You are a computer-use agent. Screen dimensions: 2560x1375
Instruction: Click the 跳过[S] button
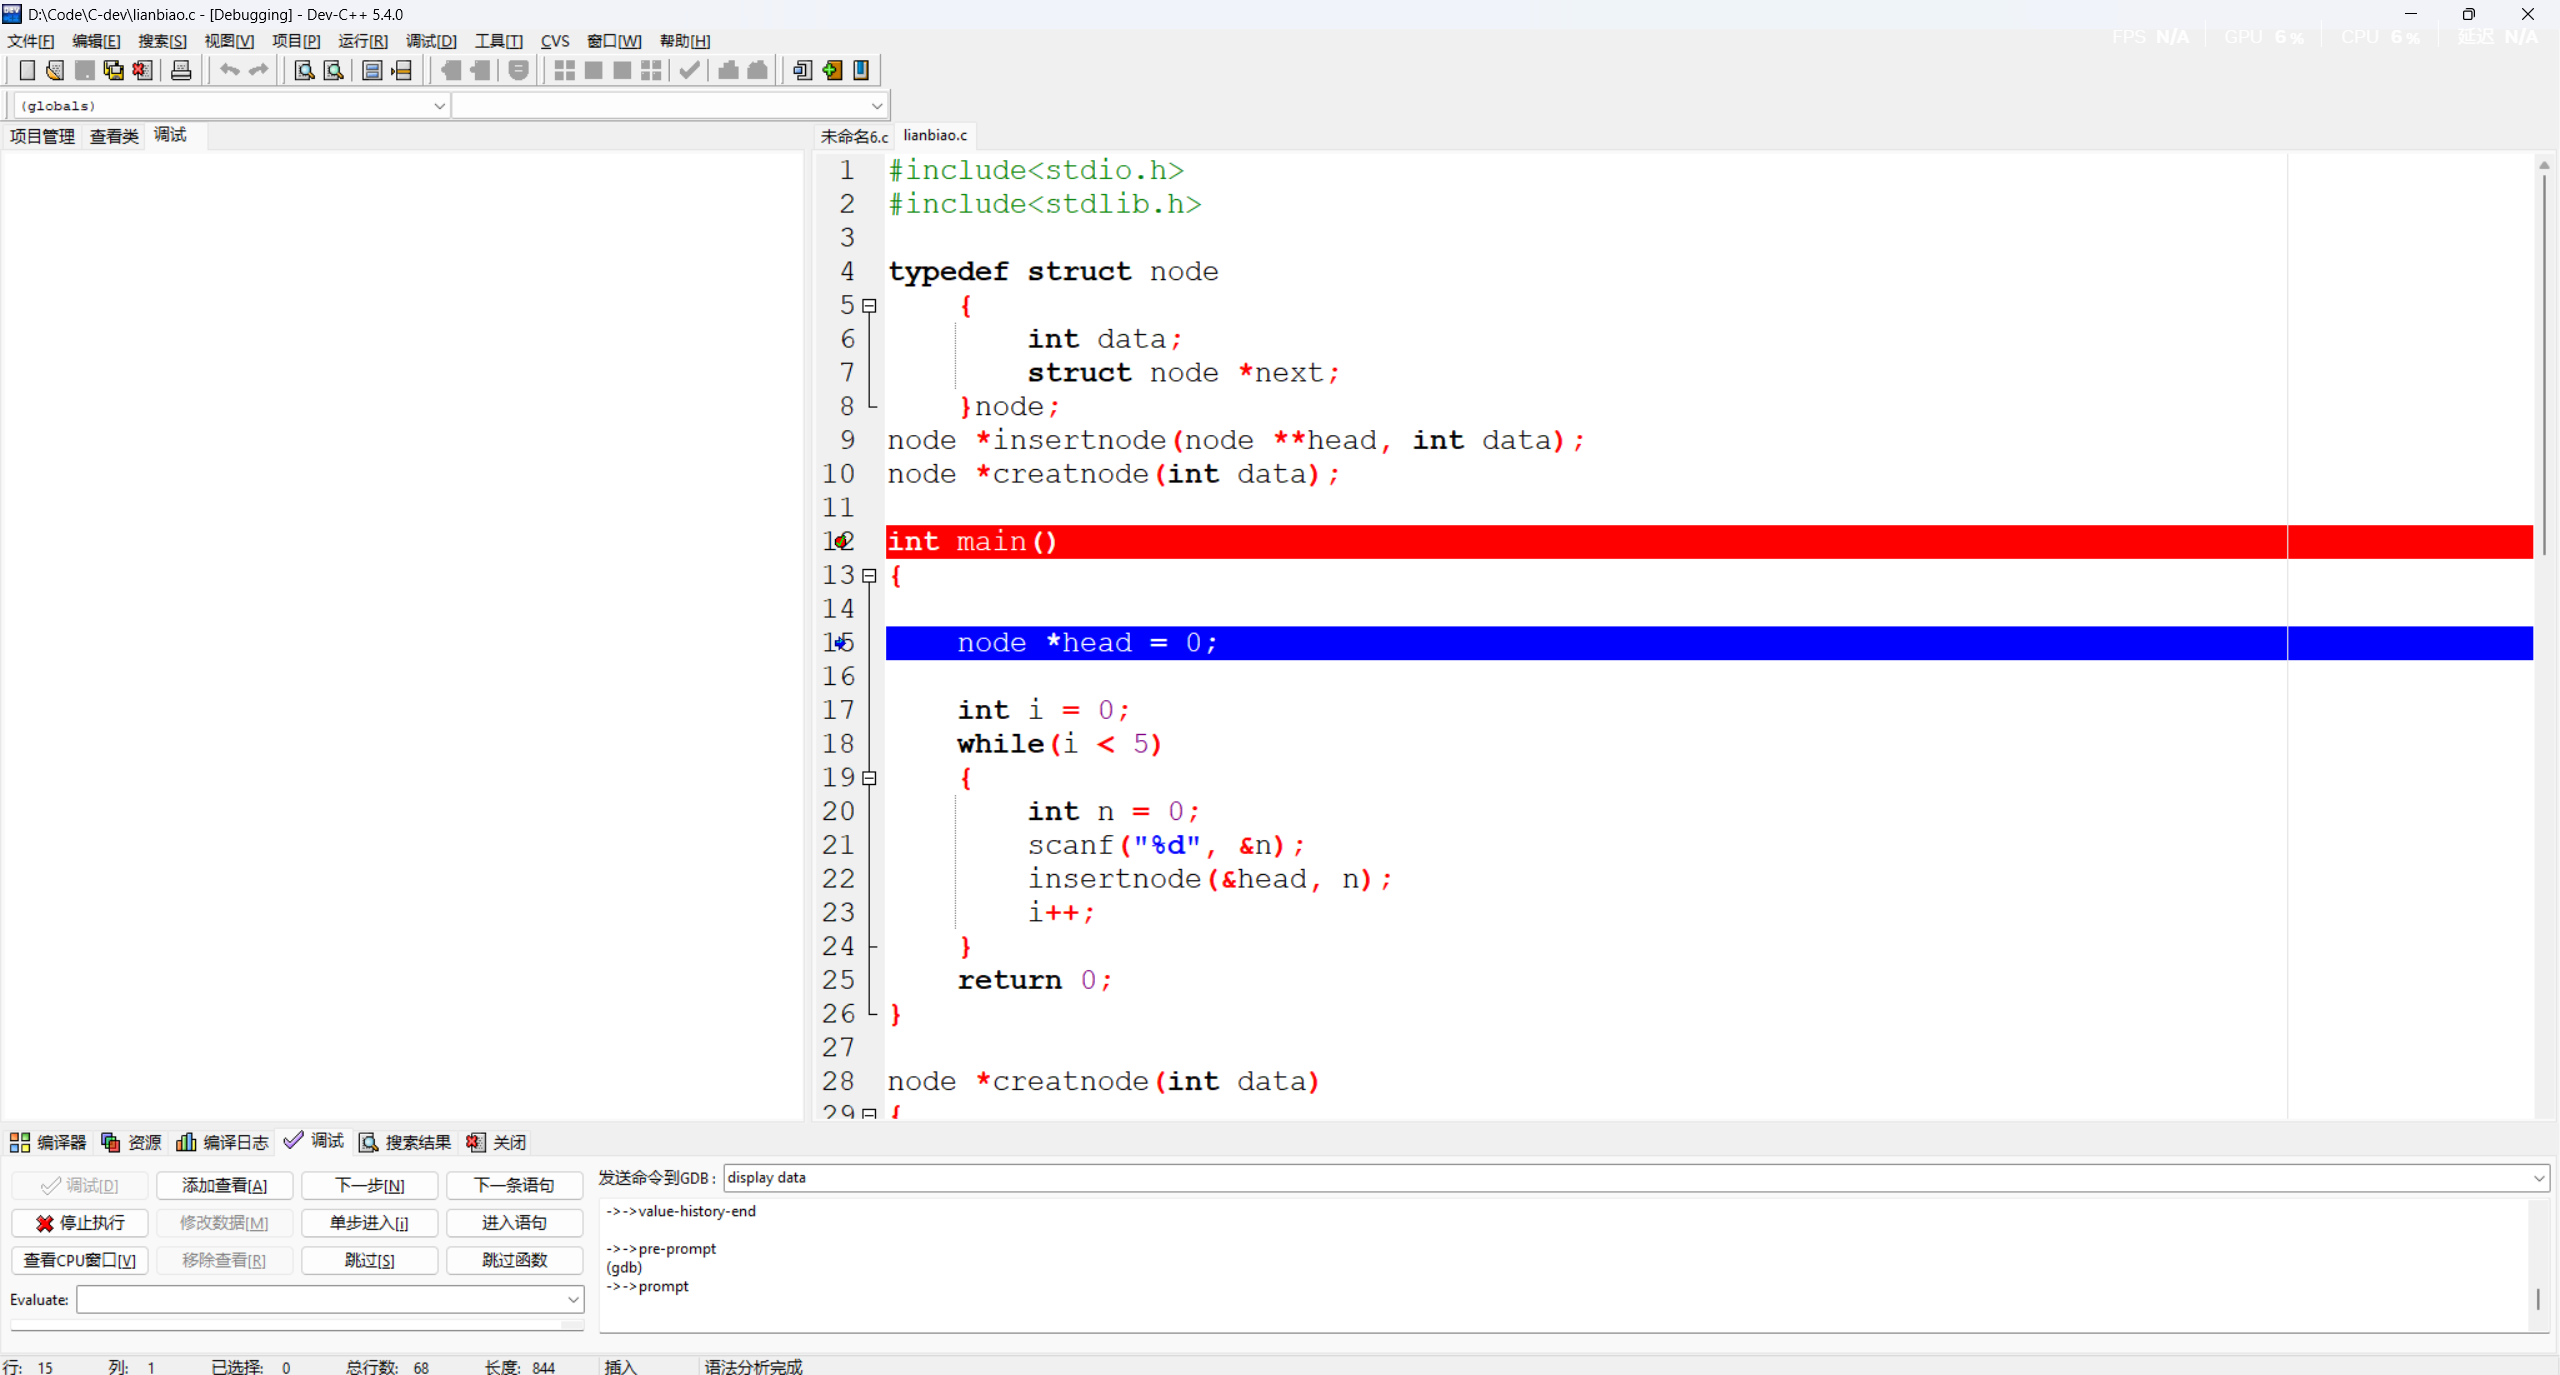click(x=369, y=1260)
